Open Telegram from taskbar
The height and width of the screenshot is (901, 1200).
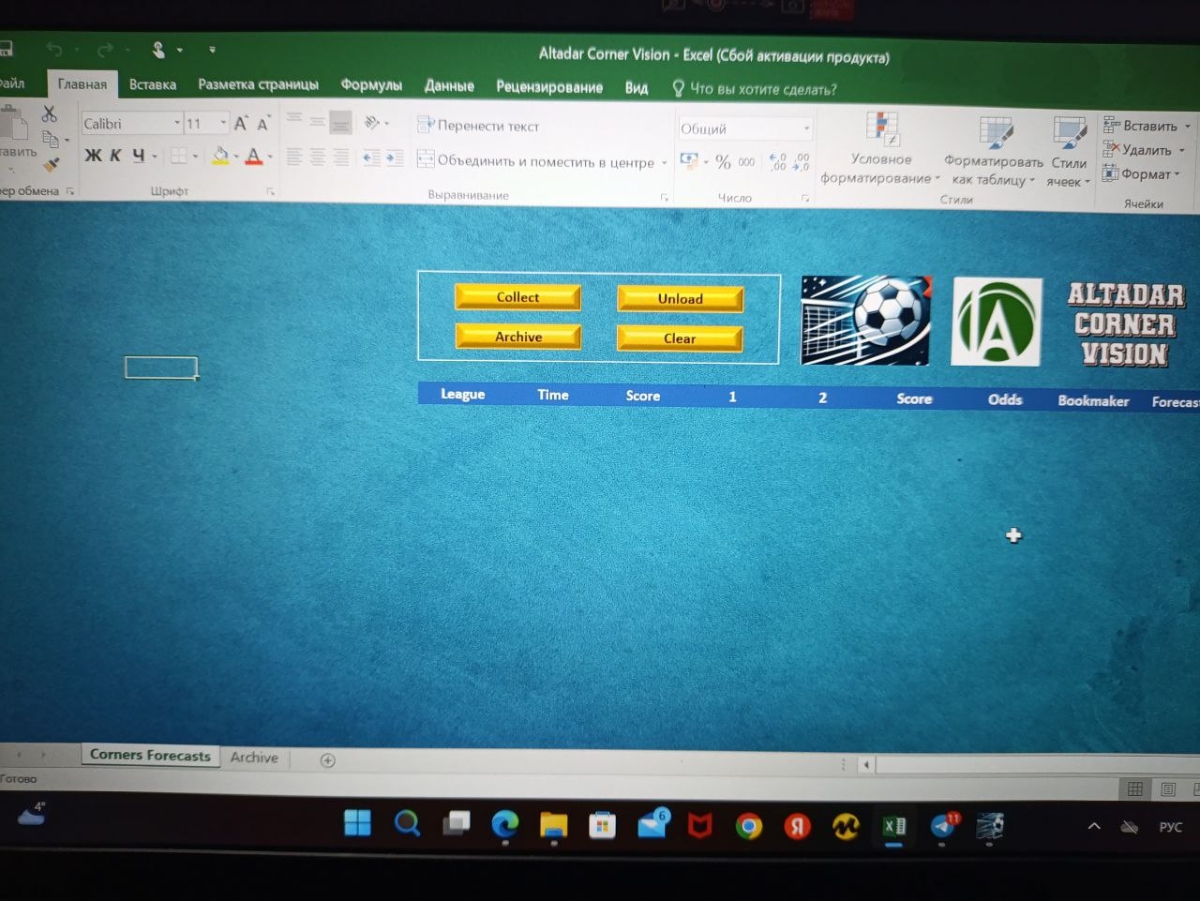click(x=942, y=826)
